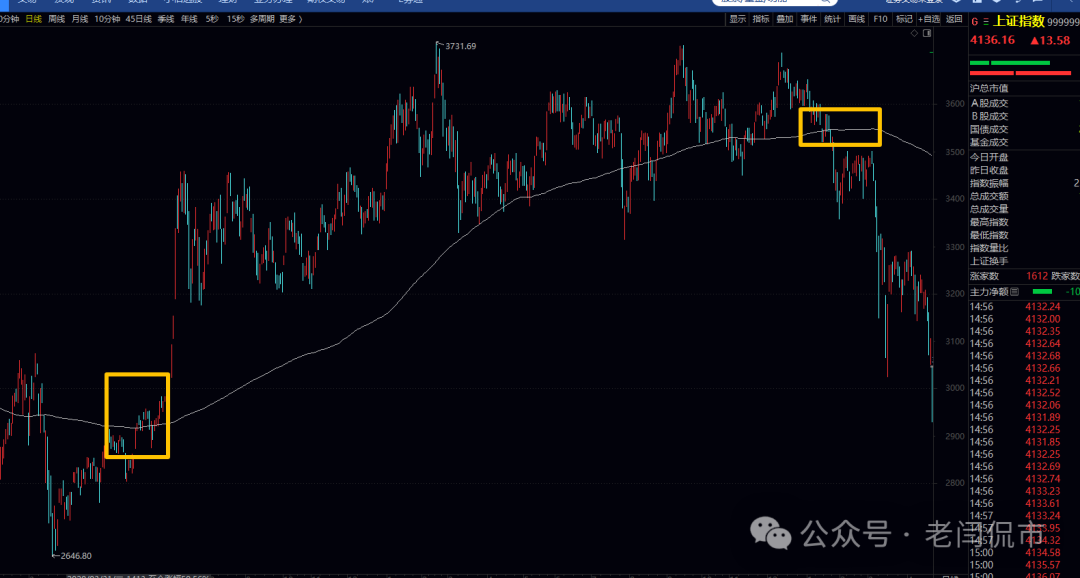Click the 基金成交 row
The height and width of the screenshot is (578, 1080).
(x=1024, y=143)
